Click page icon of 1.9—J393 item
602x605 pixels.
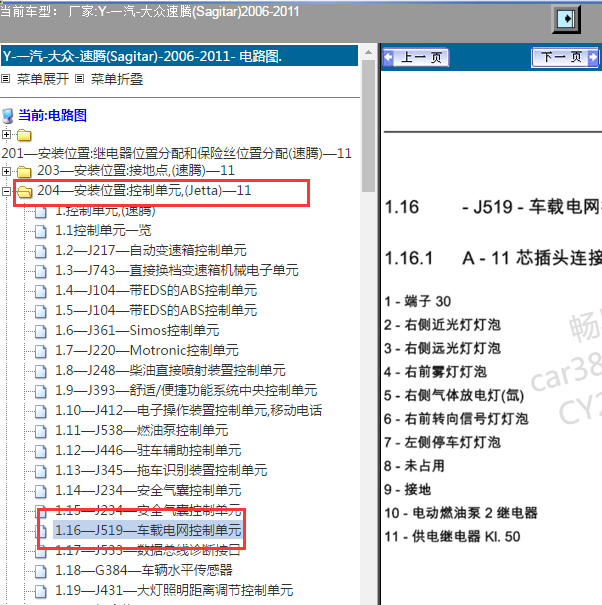tap(41, 392)
